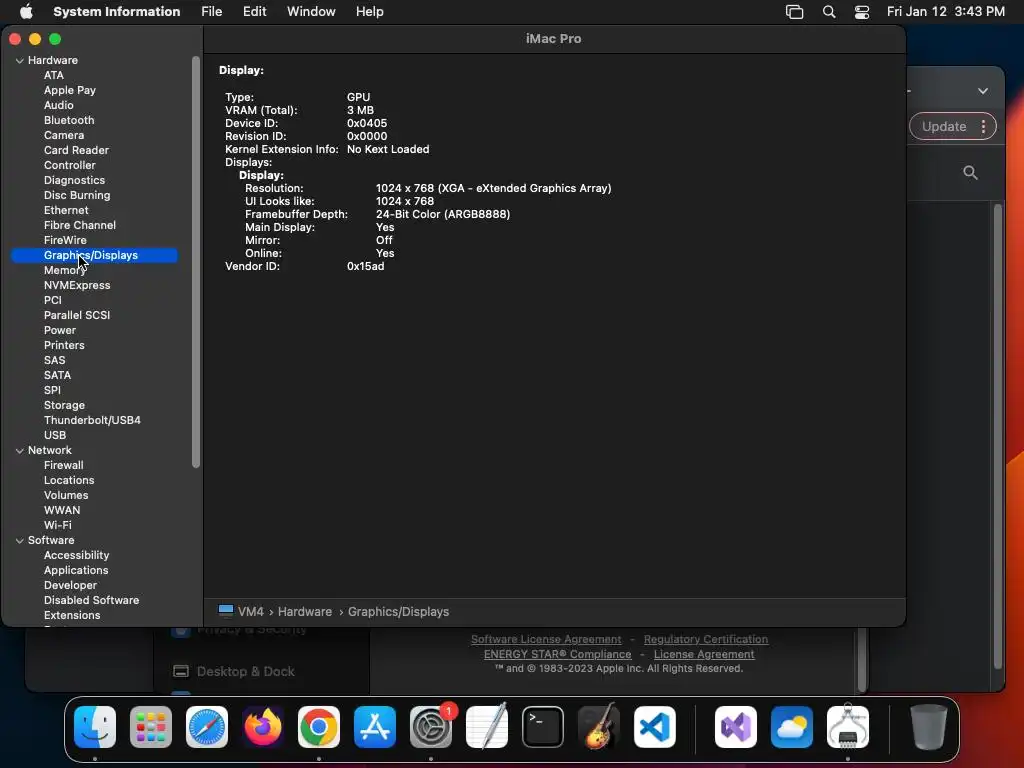Viewport: 1024px width, 768px height.
Task: Select Apple Pay in the sidebar
Action: tap(70, 90)
